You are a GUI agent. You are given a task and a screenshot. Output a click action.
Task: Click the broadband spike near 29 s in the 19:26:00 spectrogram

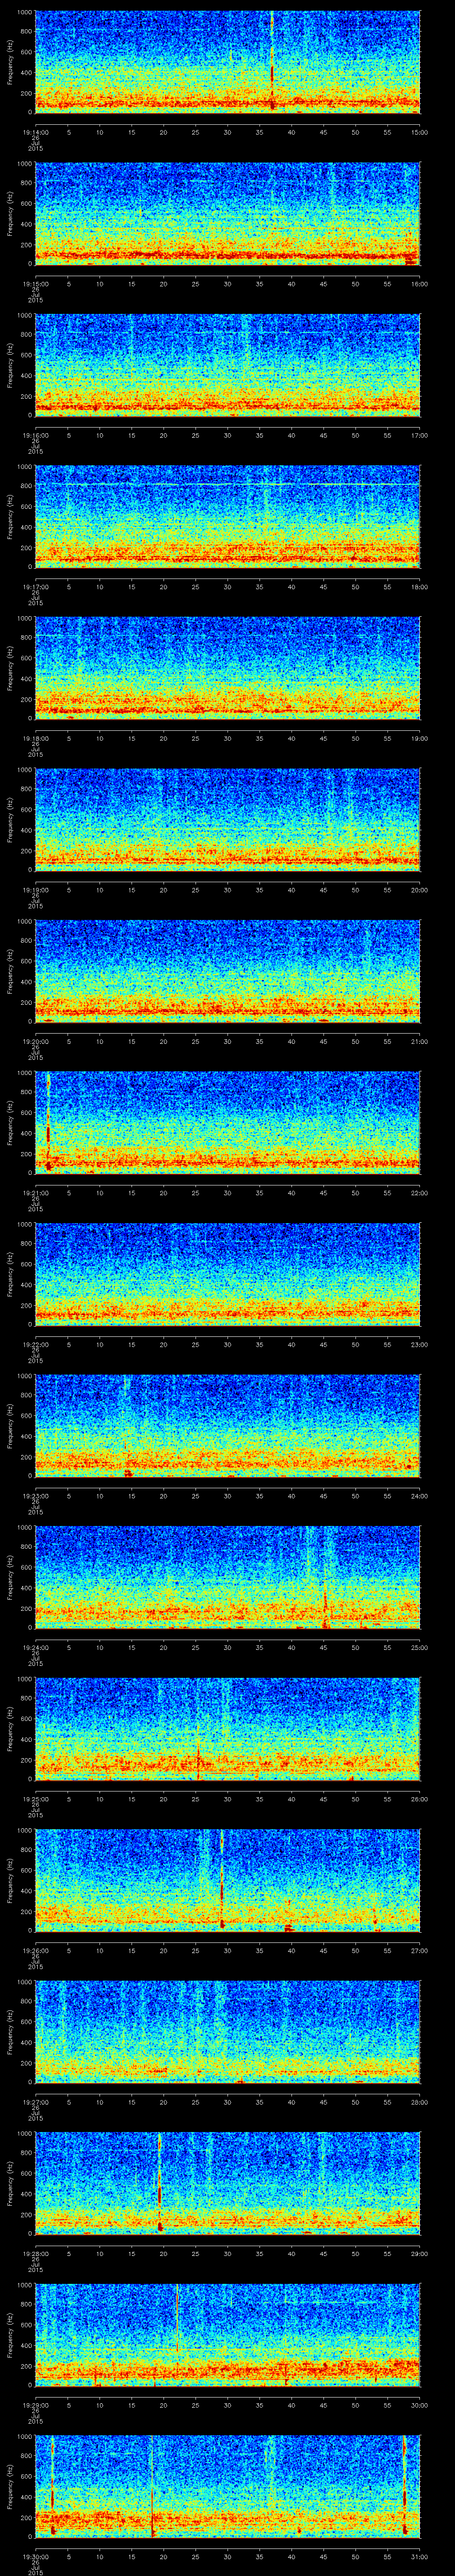pyautogui.click(x=222, y=1878)
